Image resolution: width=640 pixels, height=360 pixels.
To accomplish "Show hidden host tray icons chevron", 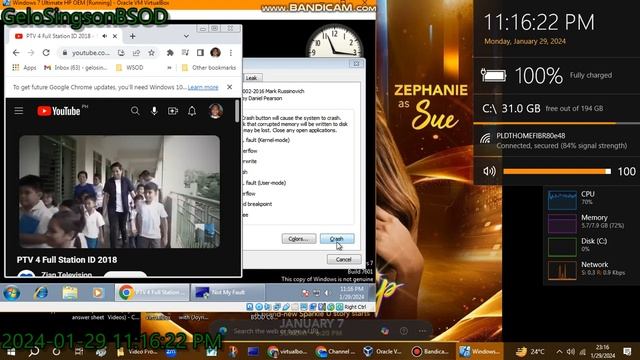I will (x=559, y=351).
